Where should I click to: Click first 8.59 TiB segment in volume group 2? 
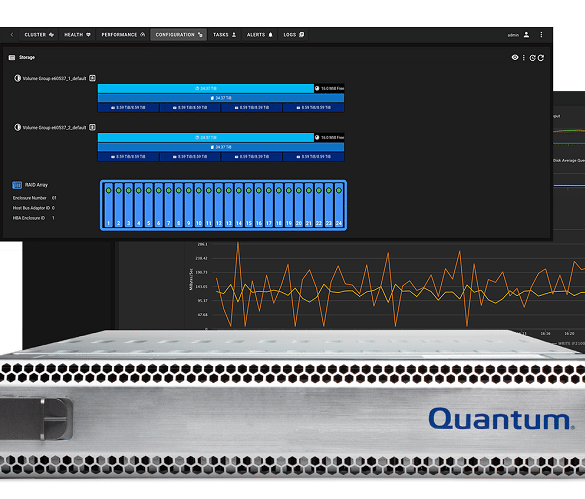[128, 157]
